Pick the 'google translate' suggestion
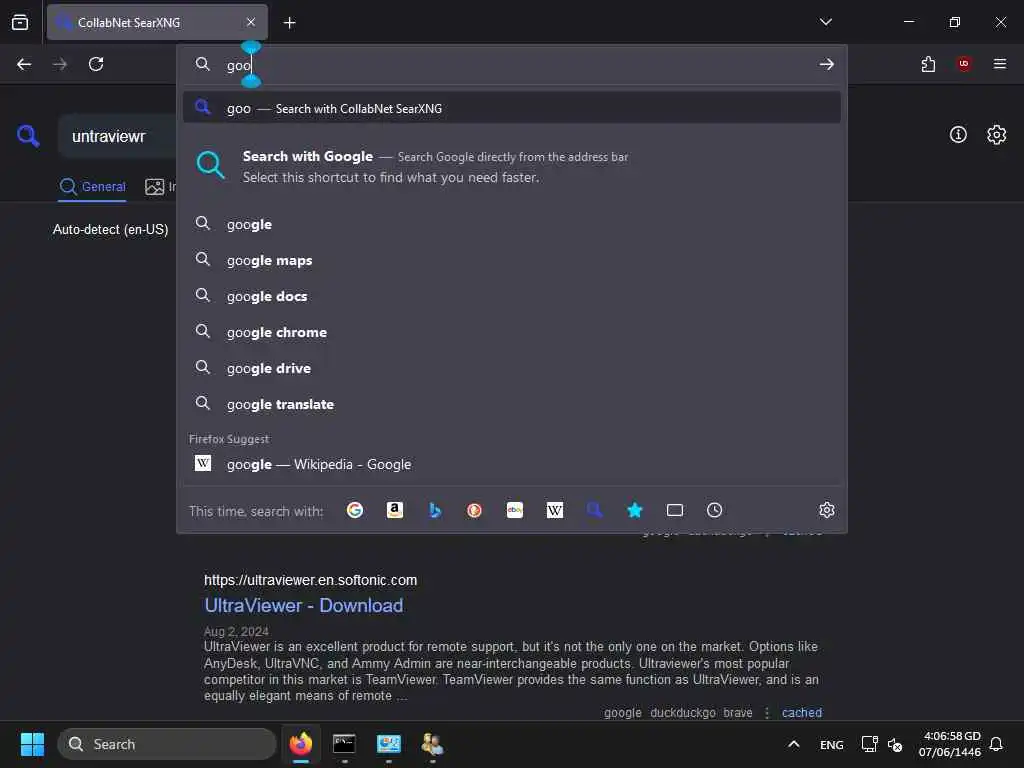Viewport: 1024px width, 768px height. (x=512, y=404)
